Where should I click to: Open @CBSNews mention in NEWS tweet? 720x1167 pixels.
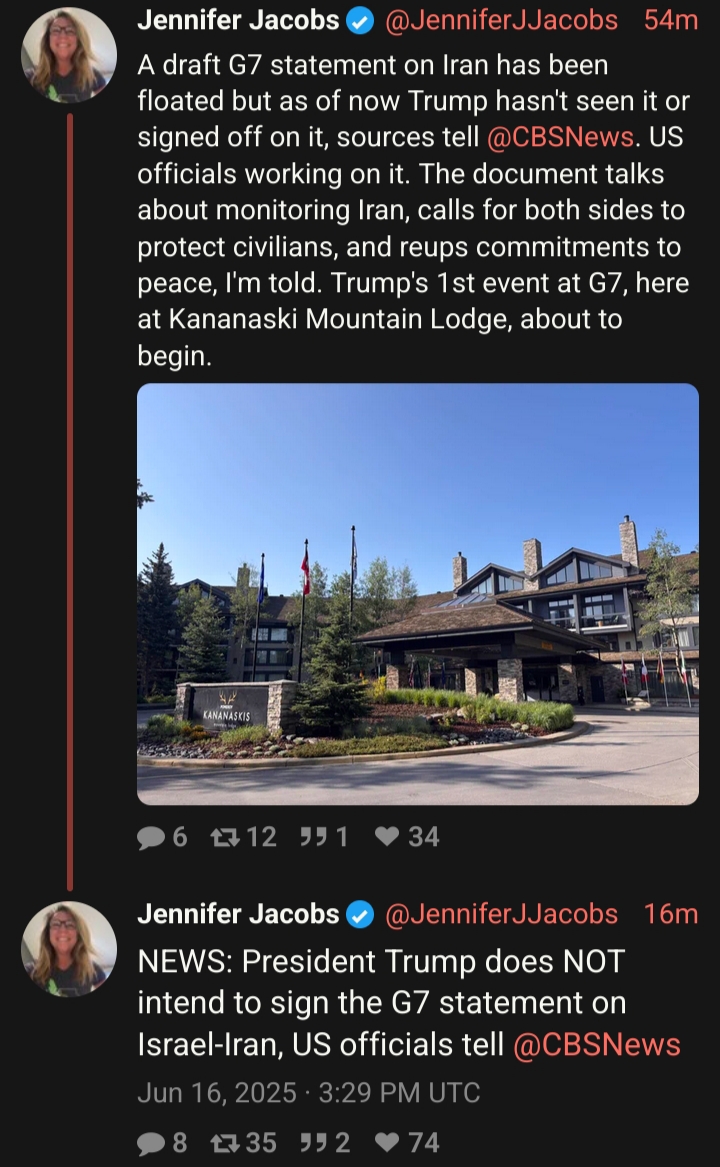click(596, 1044)
